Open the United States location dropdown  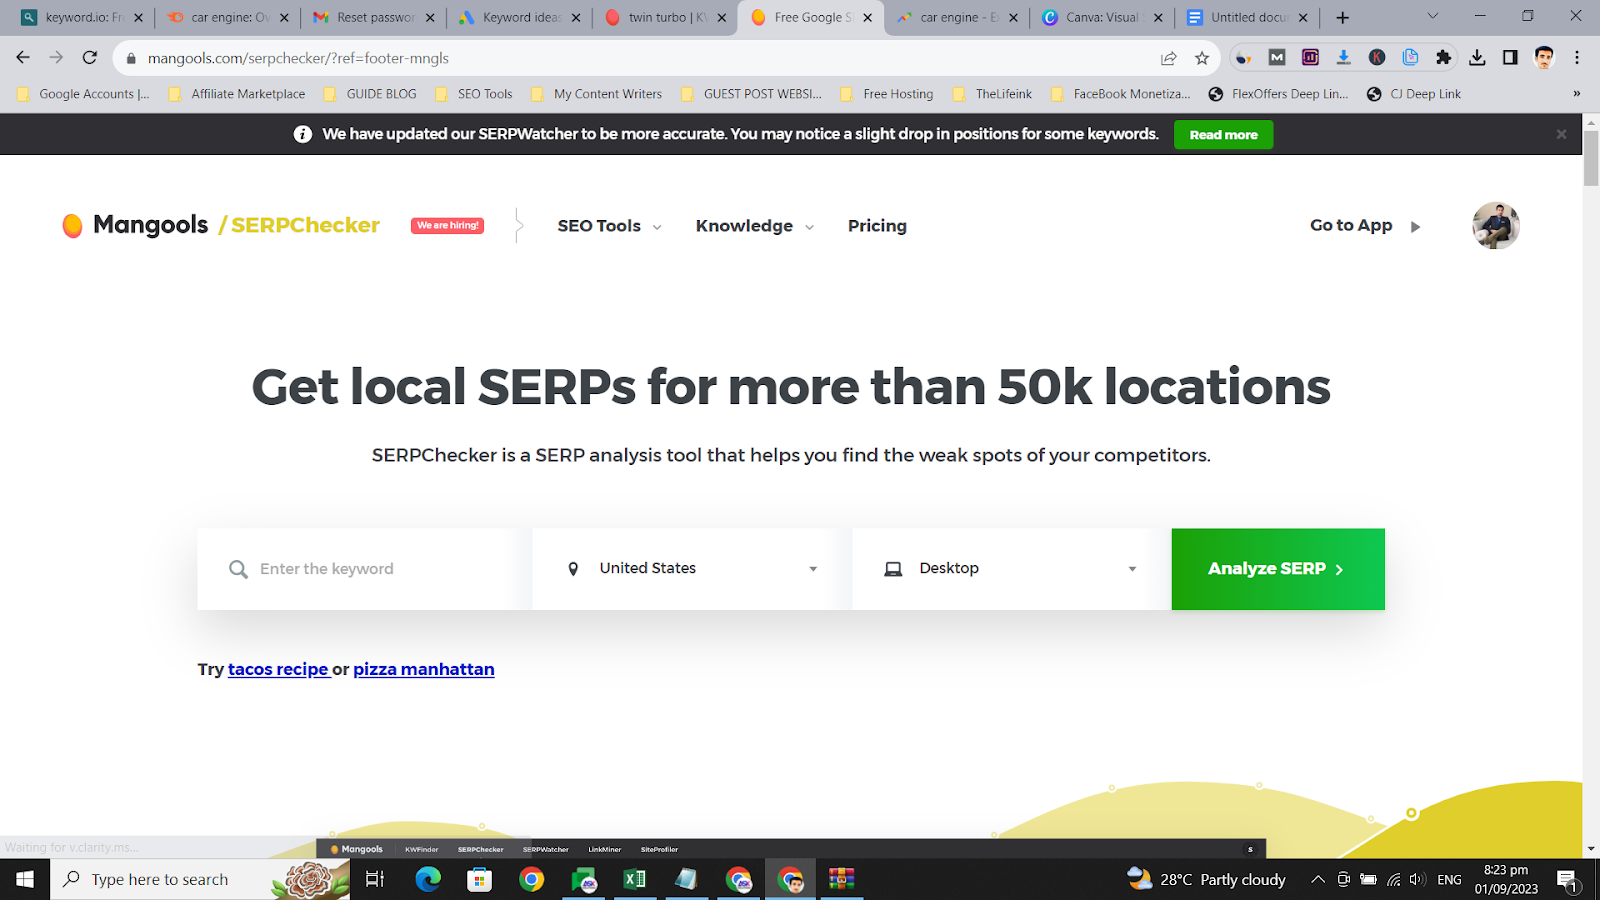point(692,569)
